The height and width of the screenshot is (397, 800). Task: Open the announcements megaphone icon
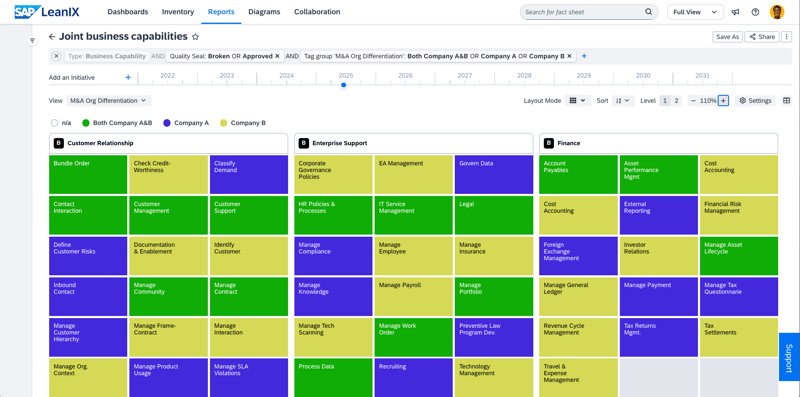point(735,12)
